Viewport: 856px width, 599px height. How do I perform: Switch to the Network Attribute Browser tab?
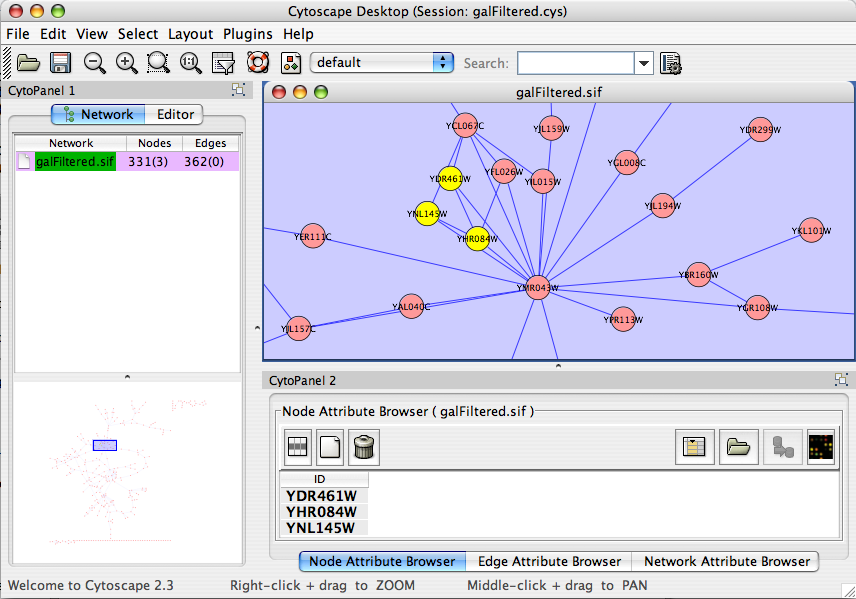[726, 562]
